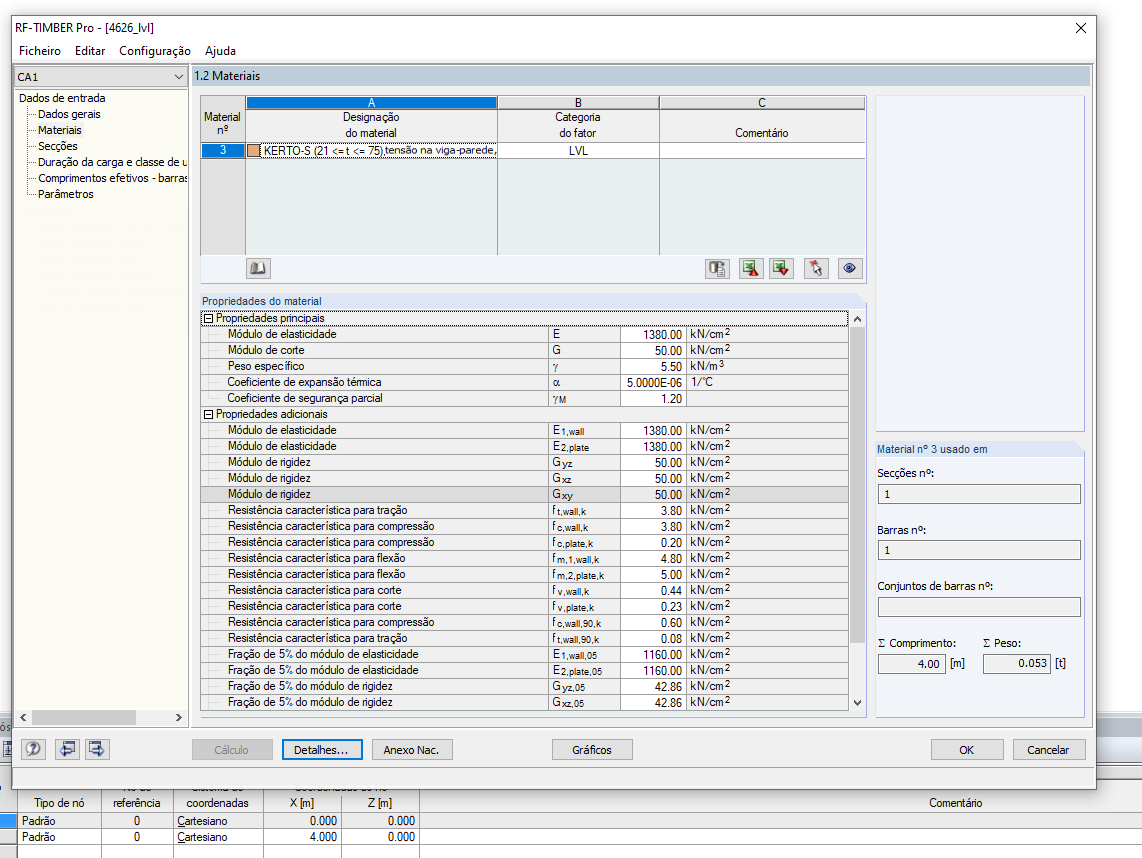The height and width of the screenshot is (858, 1142).
Task: Click the fv,plate,k shear value 0.23
Action: 653,607
